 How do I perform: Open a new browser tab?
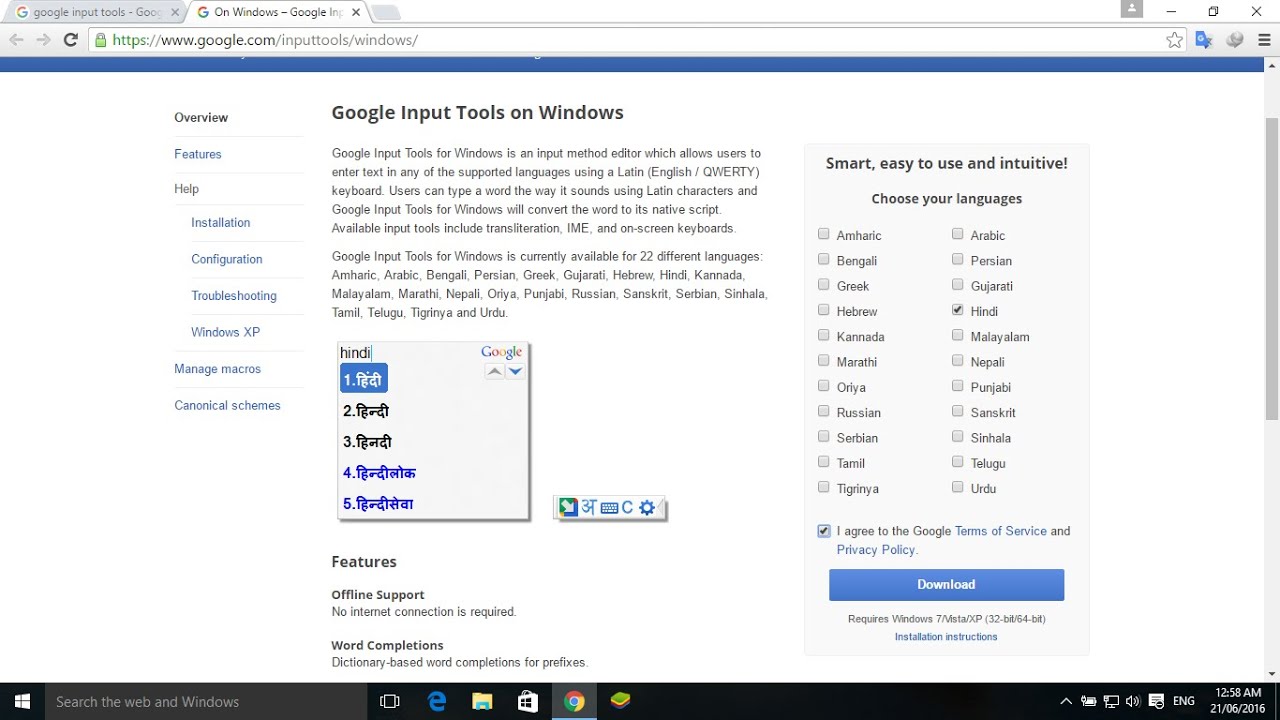(386, 13)
